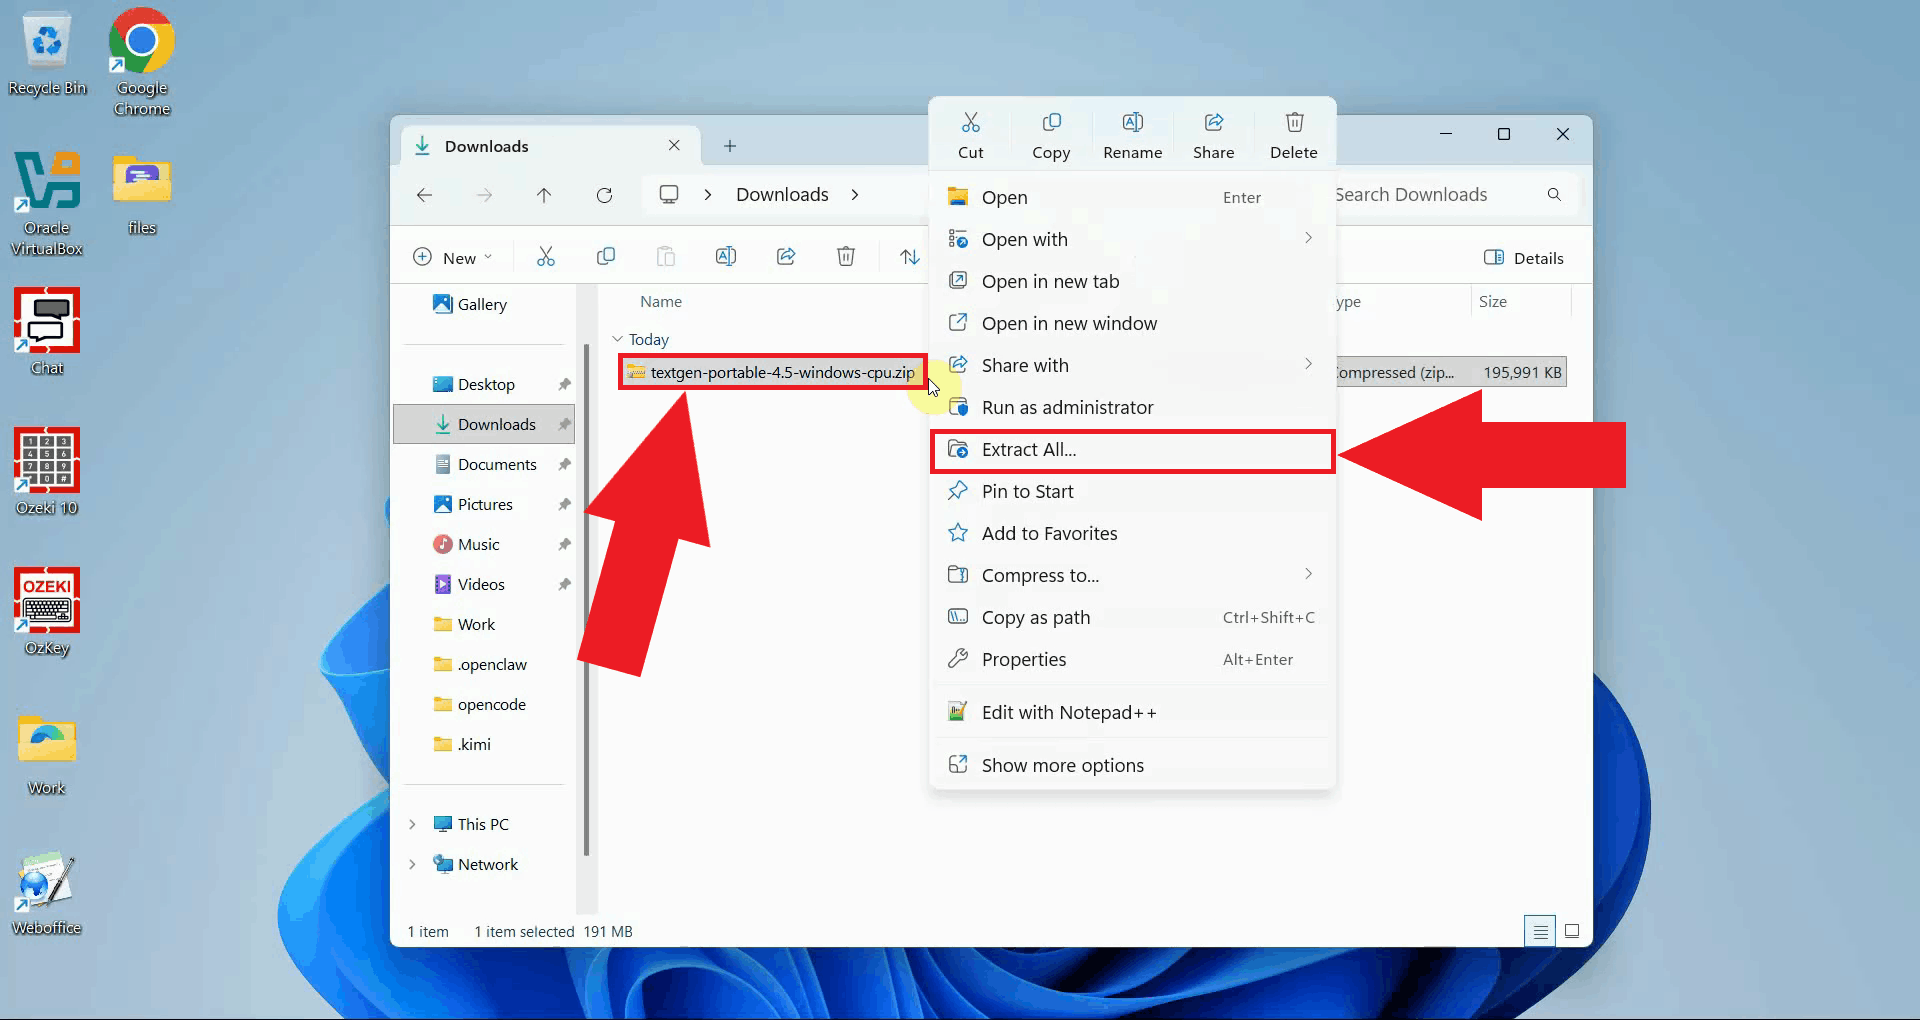Switch to details view via status bar icon
This screenshot has height=1020, width=1920.
(1540, 930)
